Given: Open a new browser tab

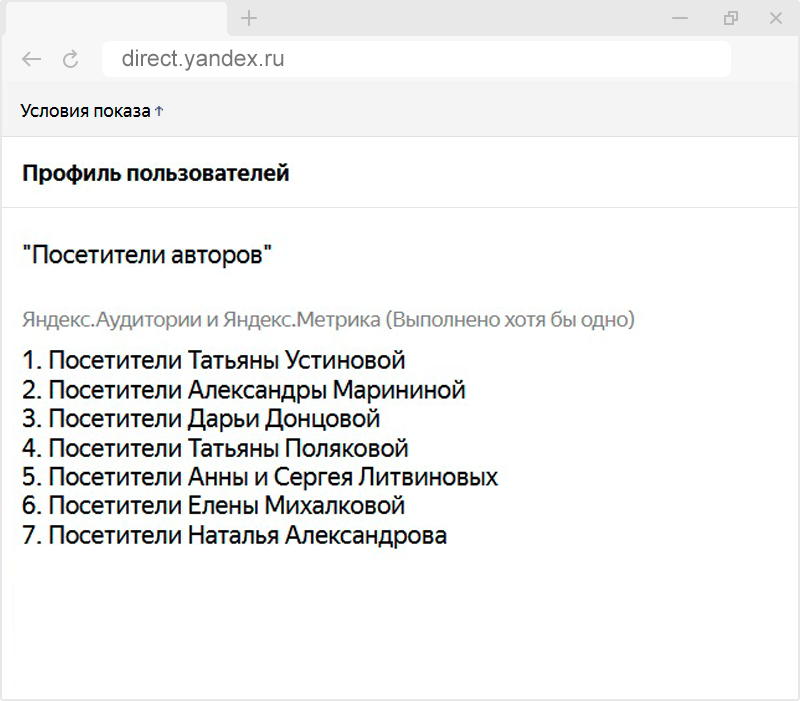Looking at the screenshot, I should (249, 18).
